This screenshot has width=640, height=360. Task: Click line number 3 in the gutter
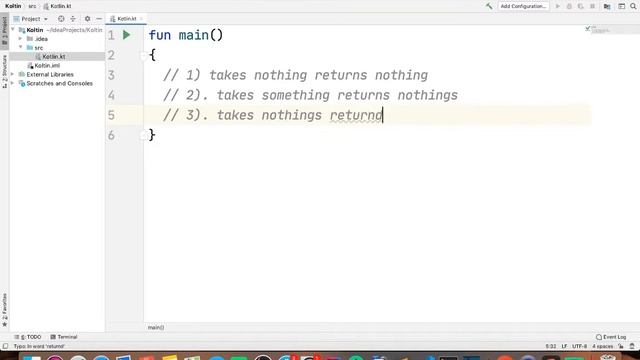111,75
